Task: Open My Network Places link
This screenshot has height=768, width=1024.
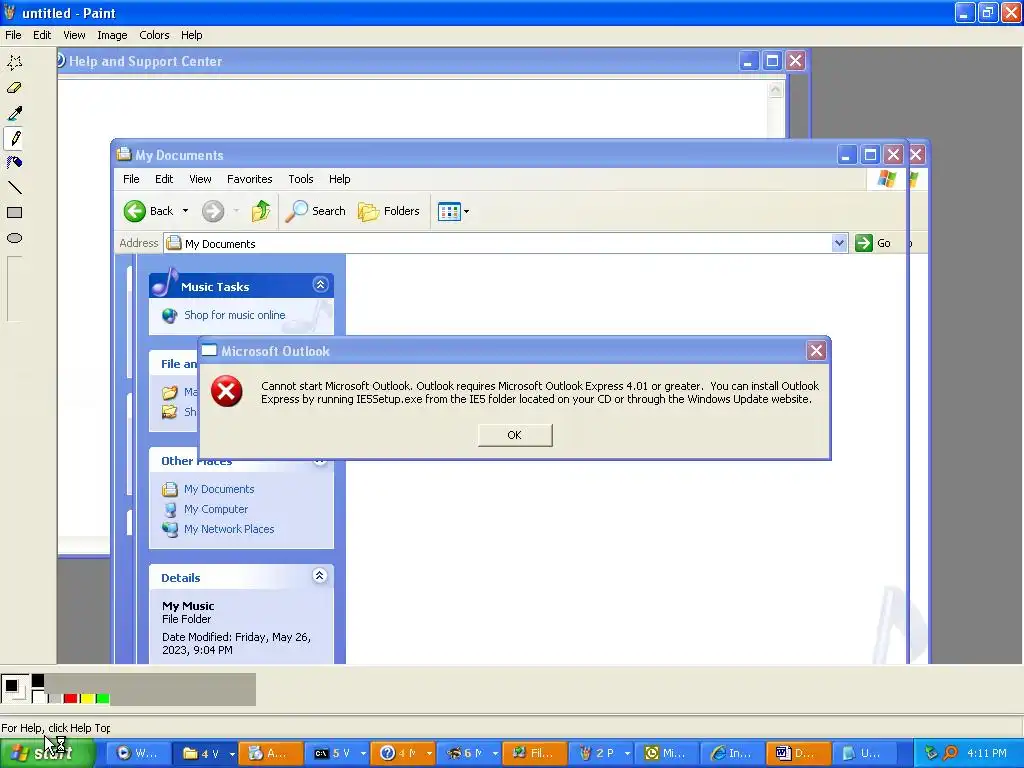Action: tap(229, 529)
